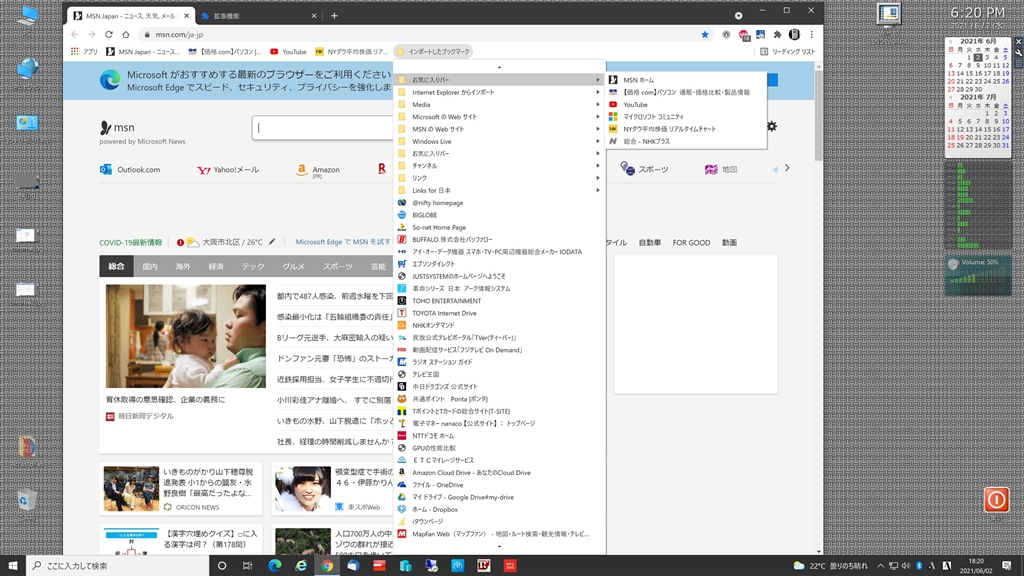Screen dimensions: 1024x576
Task: Open the Yahoo!メール shortcut
Action: [228, 169]
